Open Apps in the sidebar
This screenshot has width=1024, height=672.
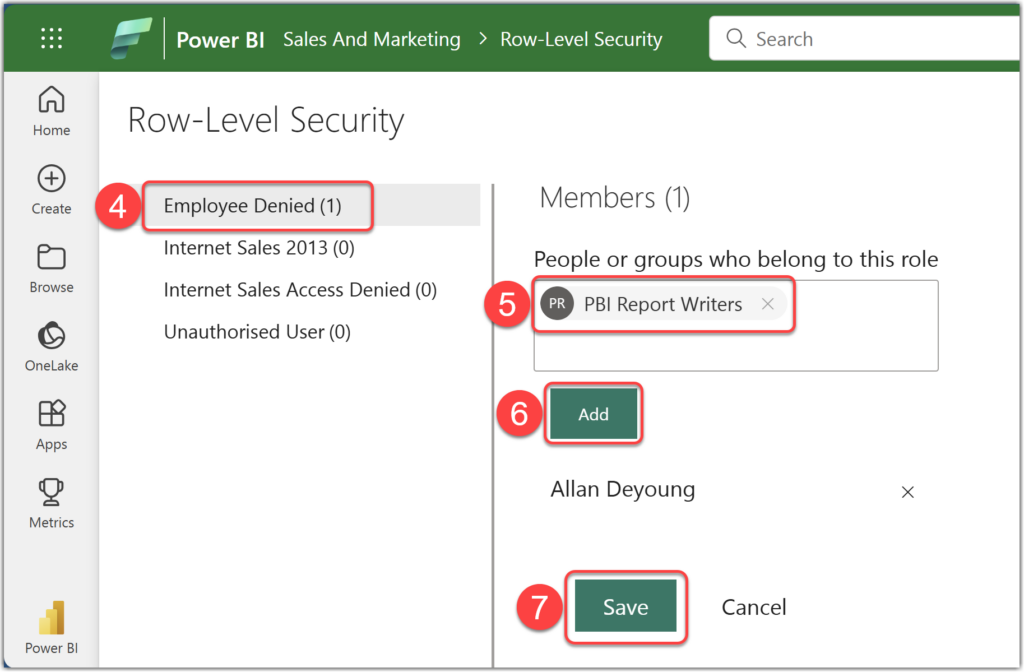pos(52,425)
